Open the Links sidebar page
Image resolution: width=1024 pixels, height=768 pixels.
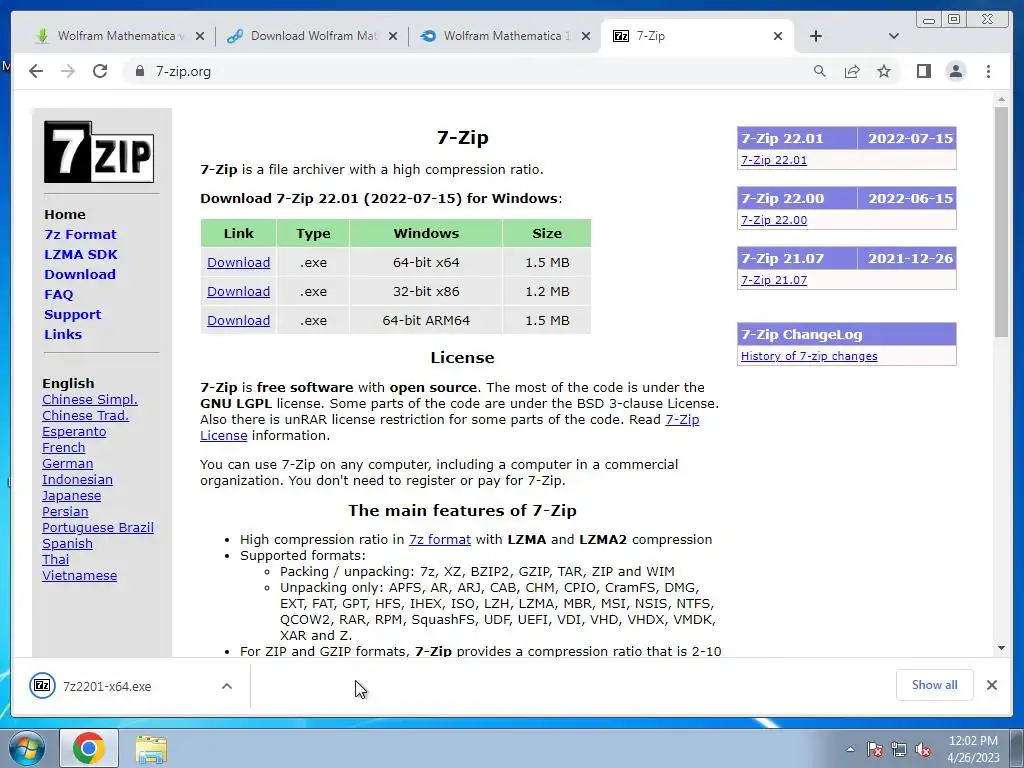(x=63, y=334)
